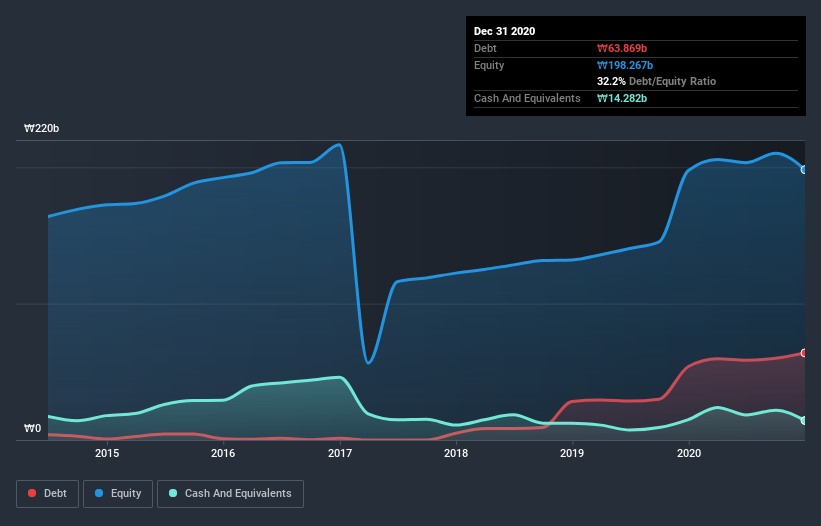The image size is (821, 526).
Task: Click the ₩0 y-axis label
Action: click(32, 428)
